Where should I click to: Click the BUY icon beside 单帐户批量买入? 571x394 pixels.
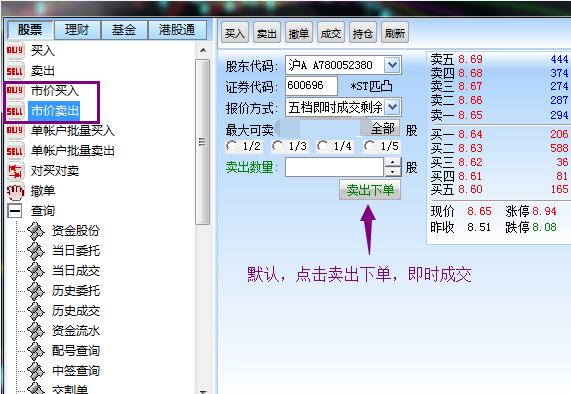tap(15, 131)
